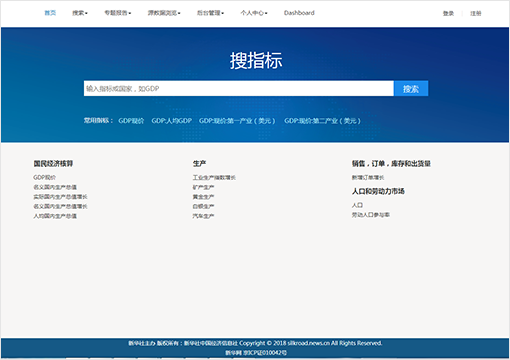Expand the 专题报告 dropdown in navbar
This screenshot has width=510, height=360.
(x=118, y=13)
